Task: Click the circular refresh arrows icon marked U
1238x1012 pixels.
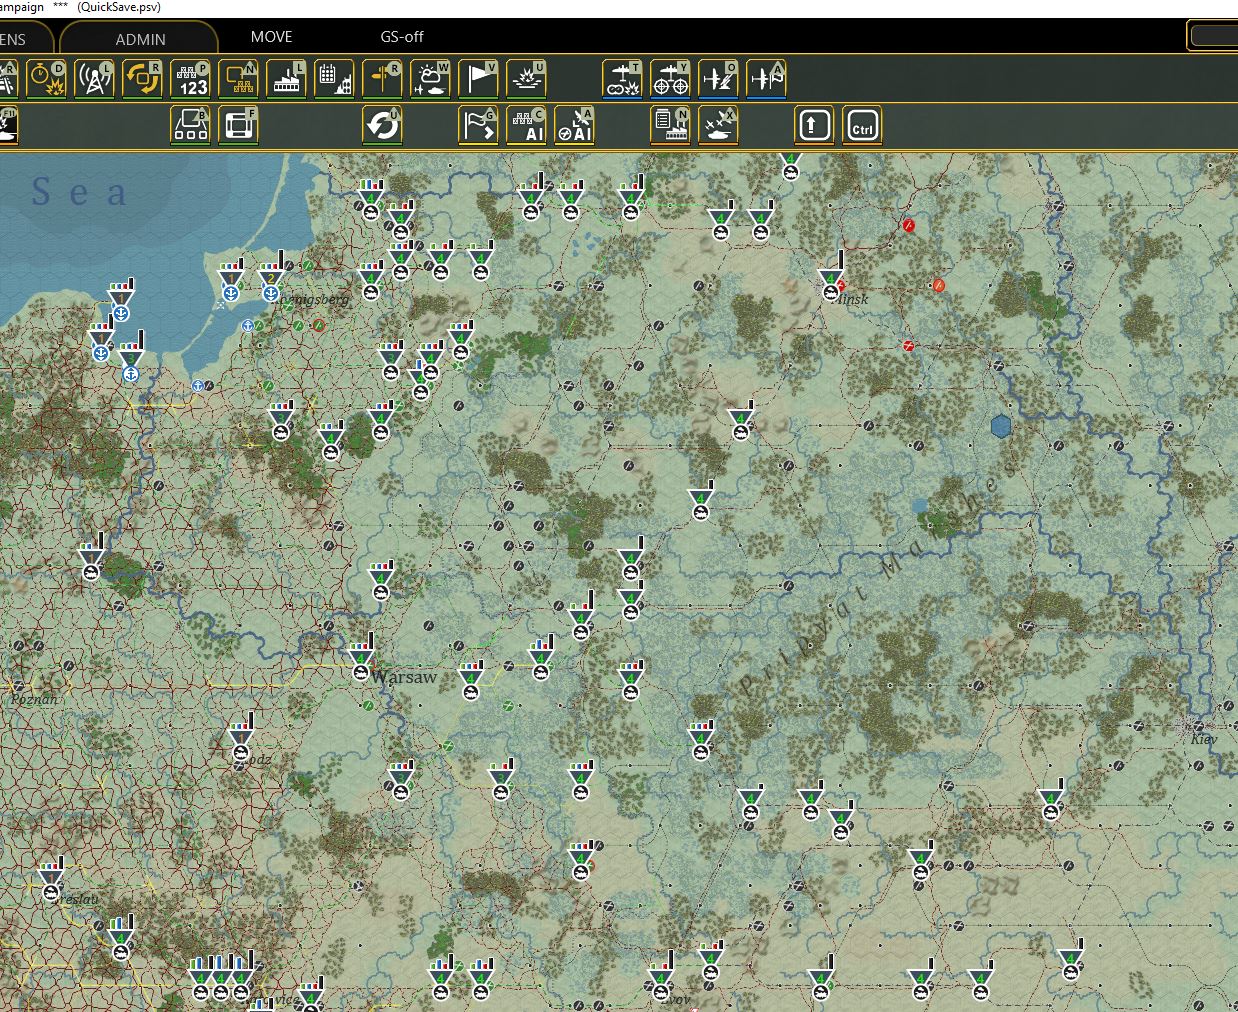Action: coord(383,126)
